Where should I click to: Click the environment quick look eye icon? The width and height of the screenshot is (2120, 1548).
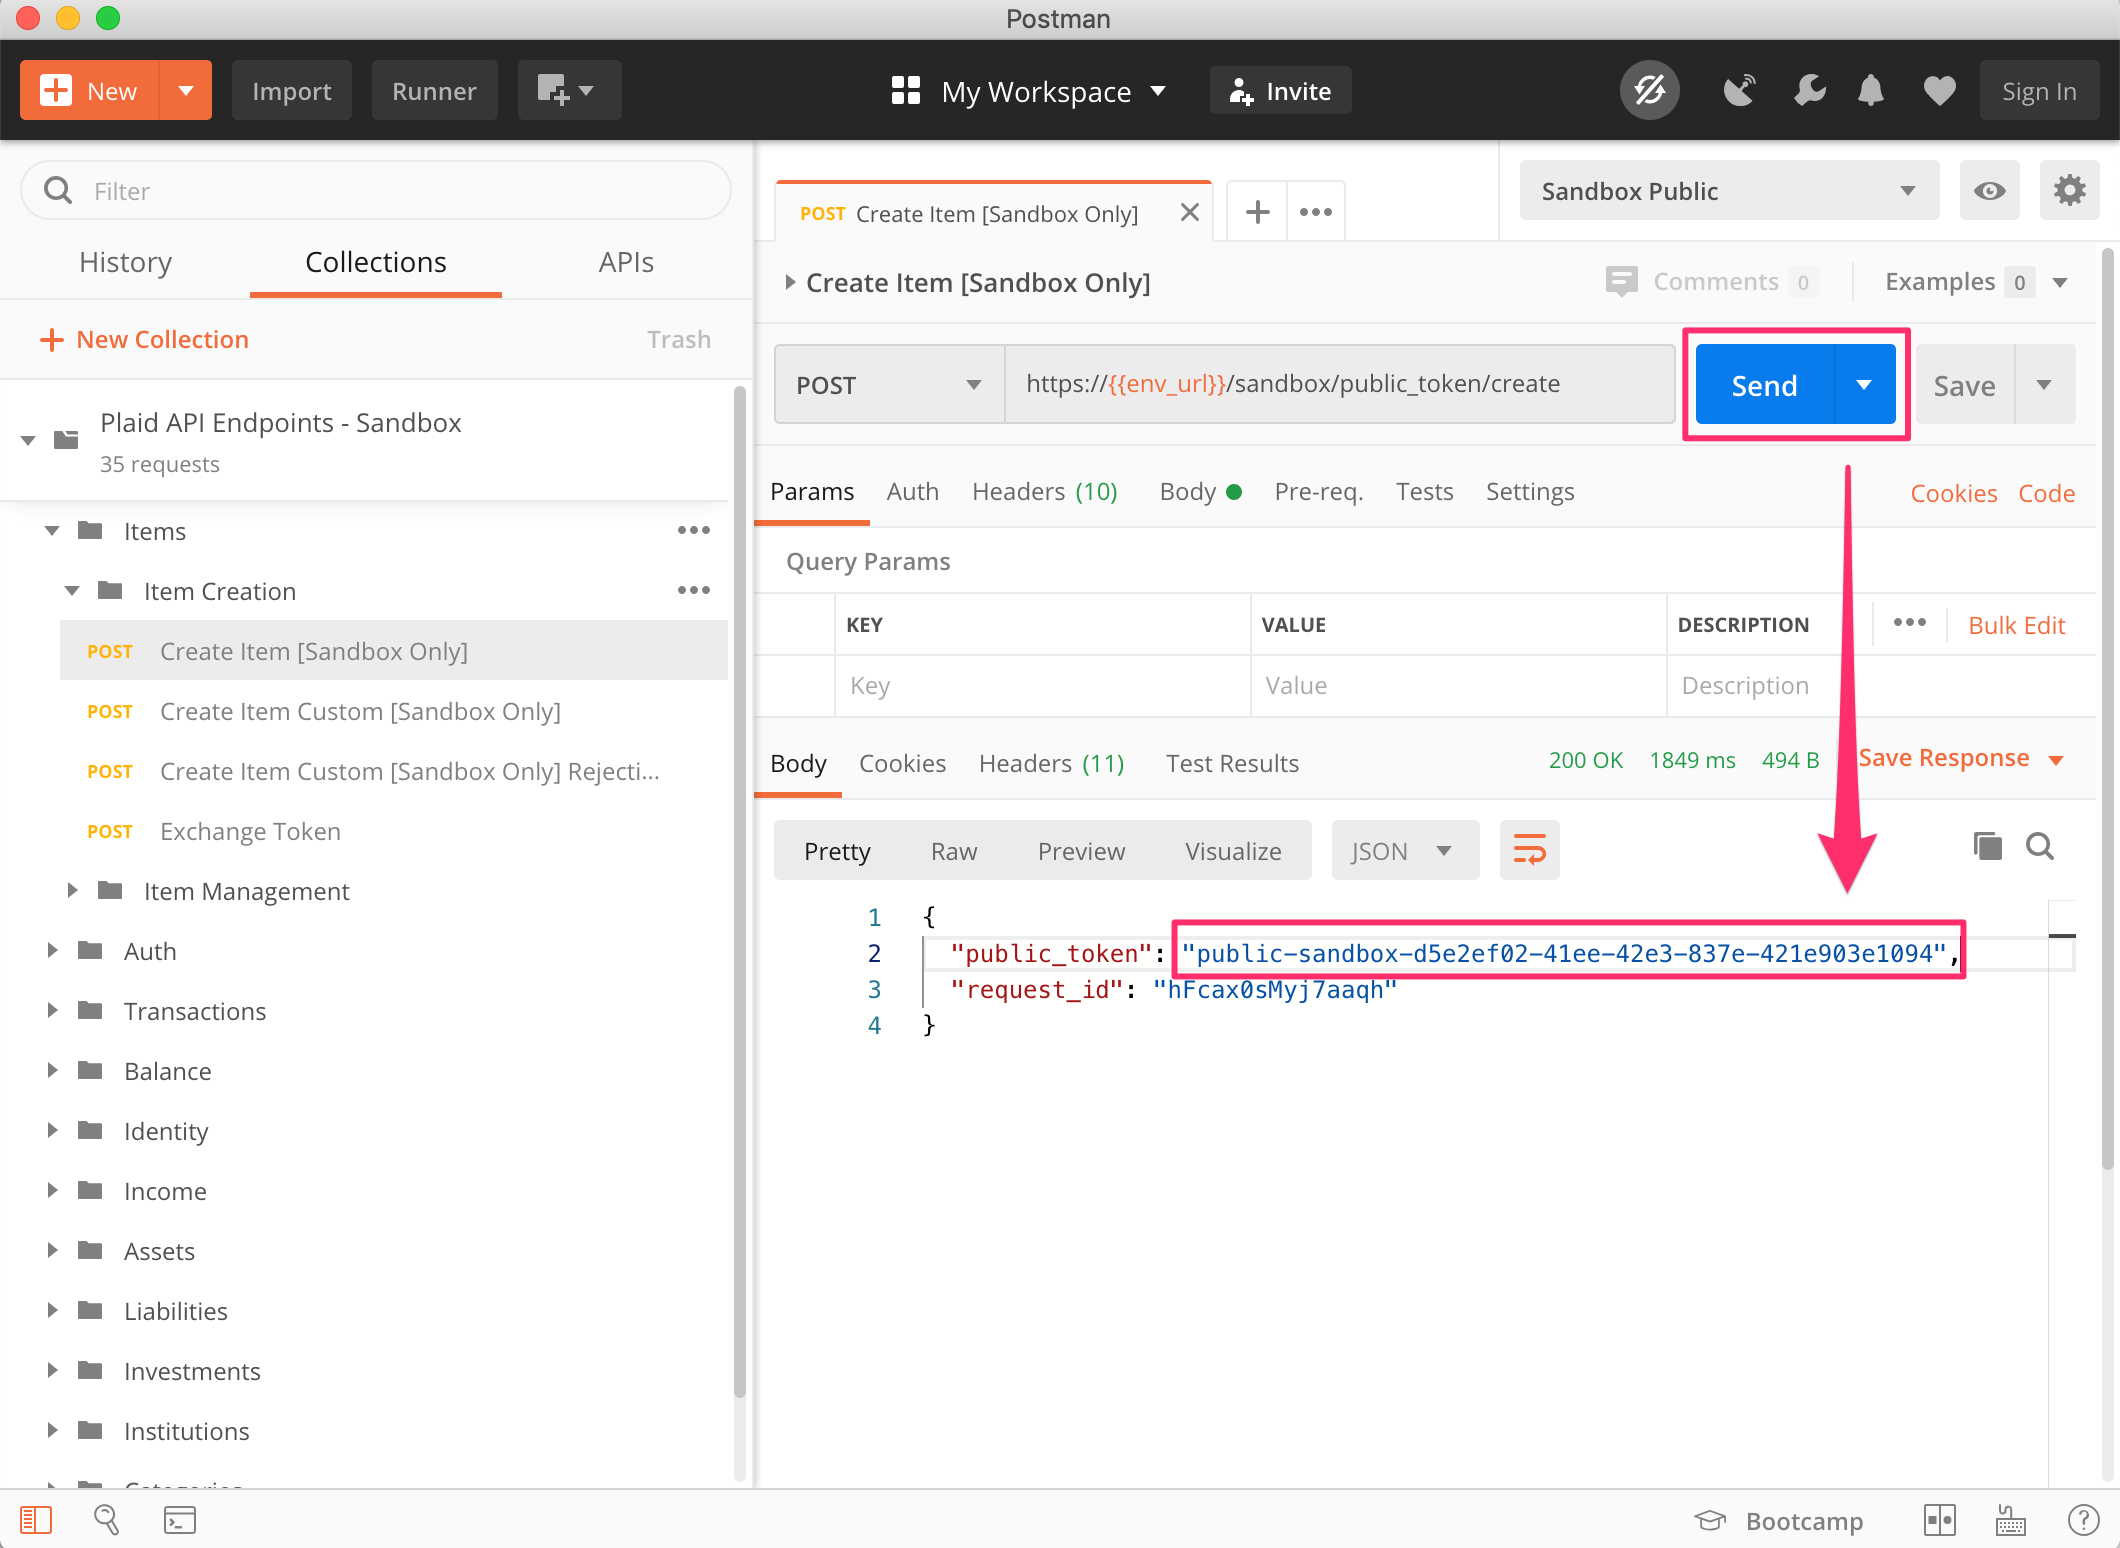[1989, 190]
